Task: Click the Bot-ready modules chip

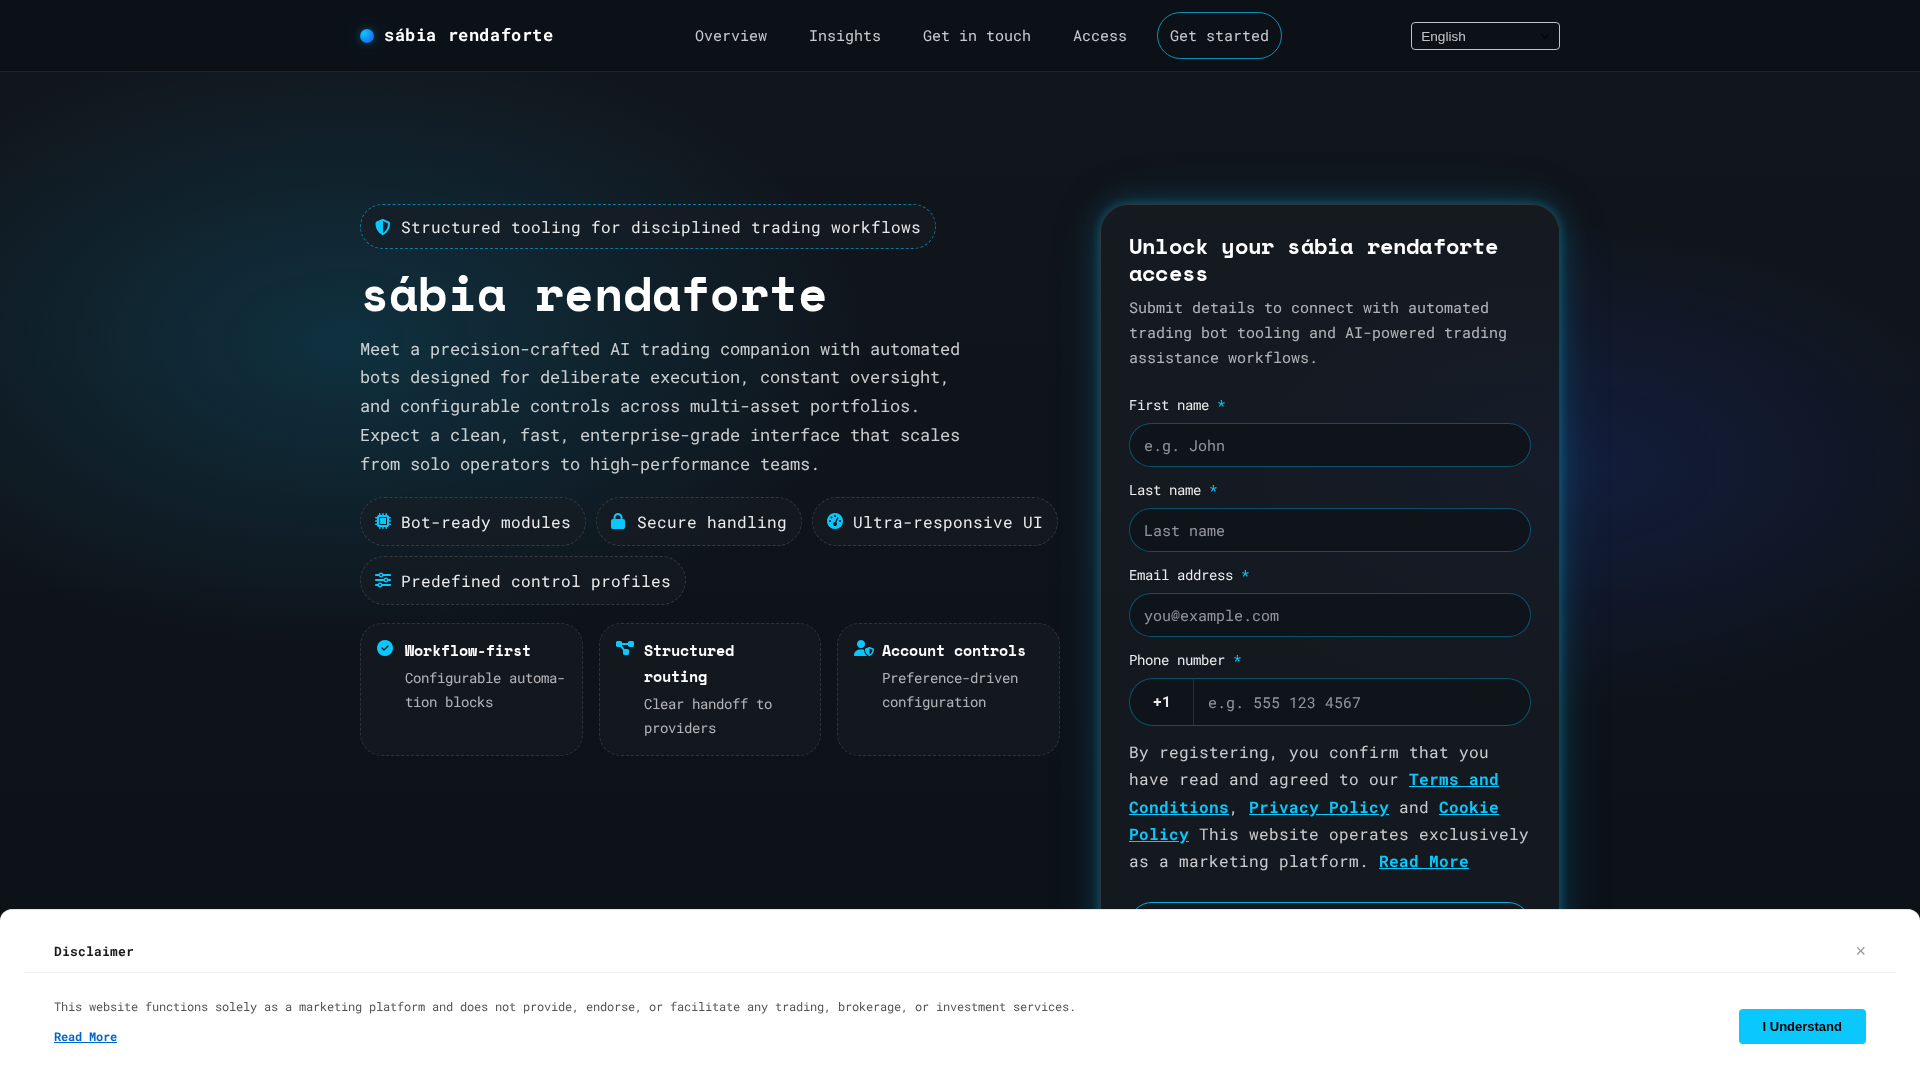Action: coord(473,522)
